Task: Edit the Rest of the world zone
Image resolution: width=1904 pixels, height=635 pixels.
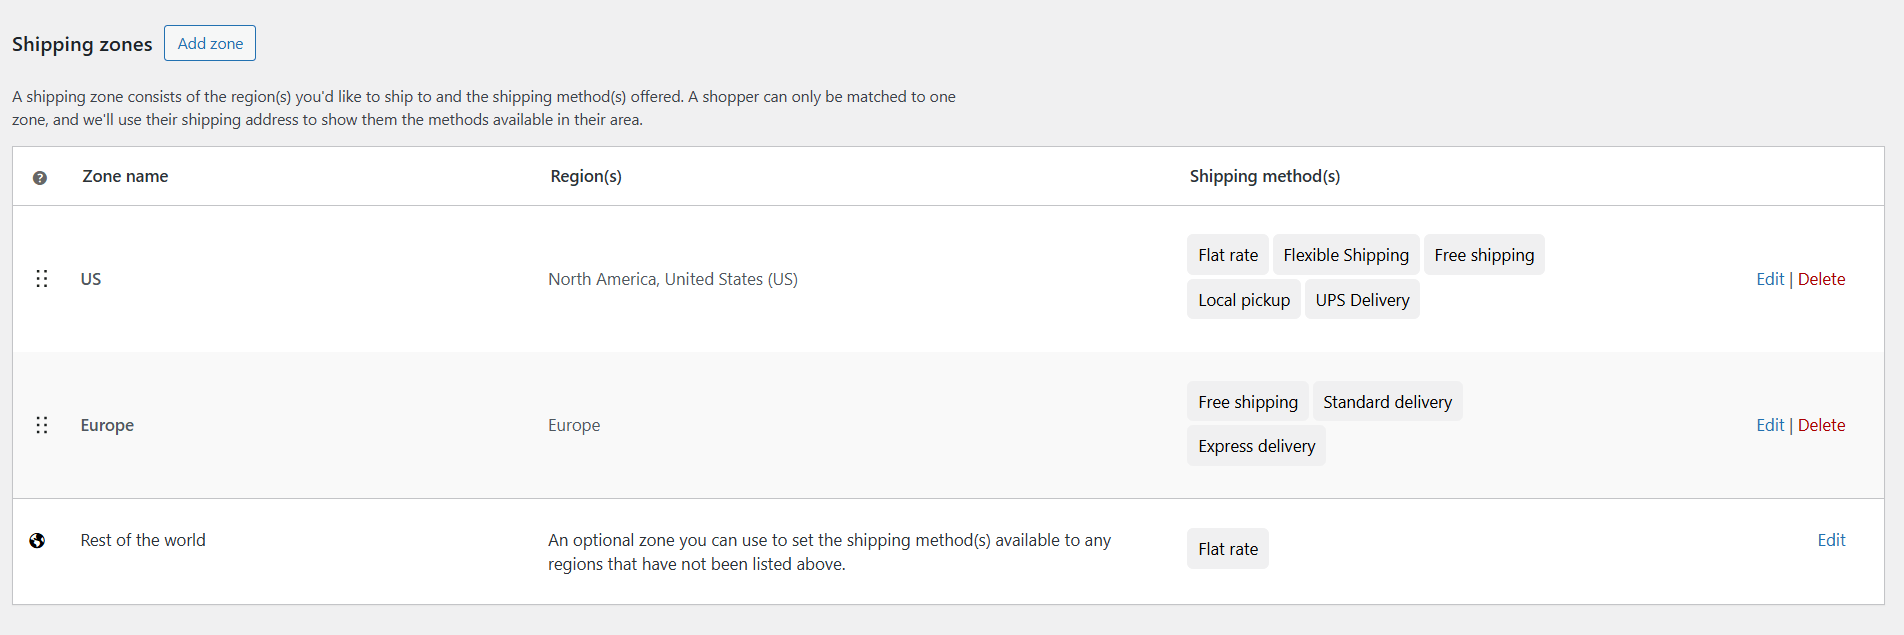Action: tap(1831, 540)
